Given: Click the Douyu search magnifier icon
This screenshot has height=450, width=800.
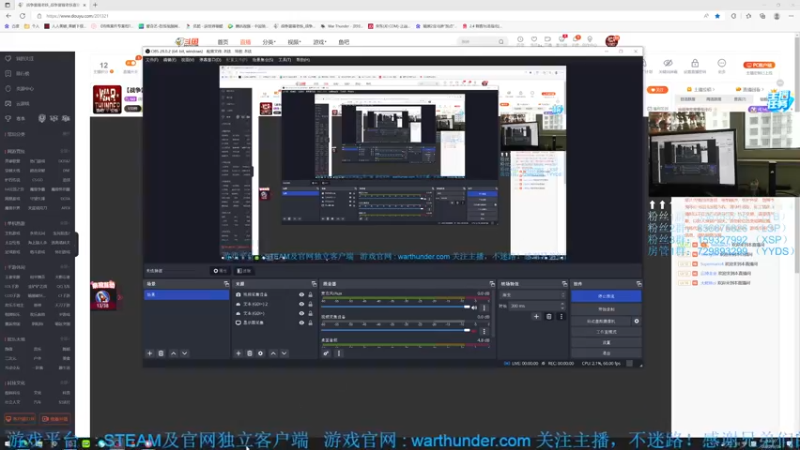Looking at the screenshot, I should (x=501, y=42).
